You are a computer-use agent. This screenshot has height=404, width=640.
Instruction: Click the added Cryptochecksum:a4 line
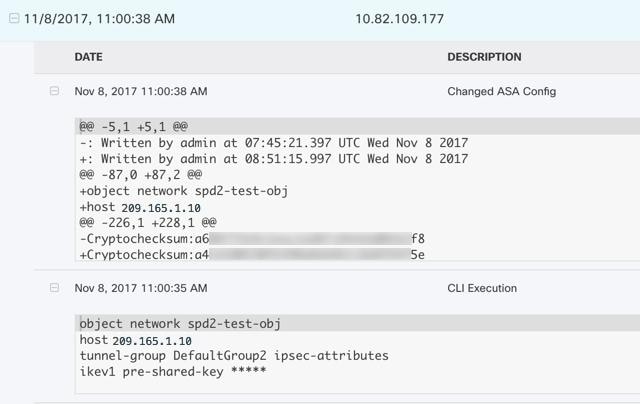(x=252, y=255)
